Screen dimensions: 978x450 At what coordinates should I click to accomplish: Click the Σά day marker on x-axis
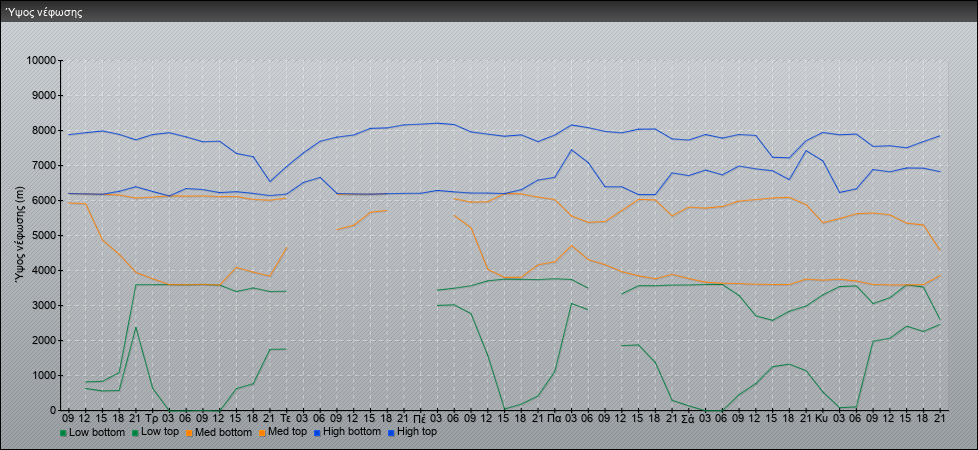click(x=688, y=419)
